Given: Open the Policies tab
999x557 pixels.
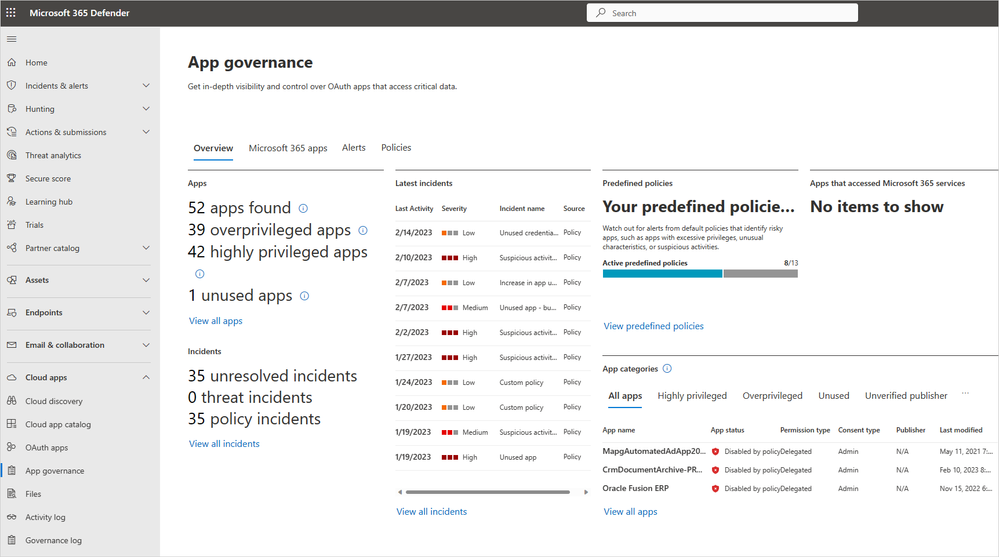Looking at the screenshot, I should 396,148.
